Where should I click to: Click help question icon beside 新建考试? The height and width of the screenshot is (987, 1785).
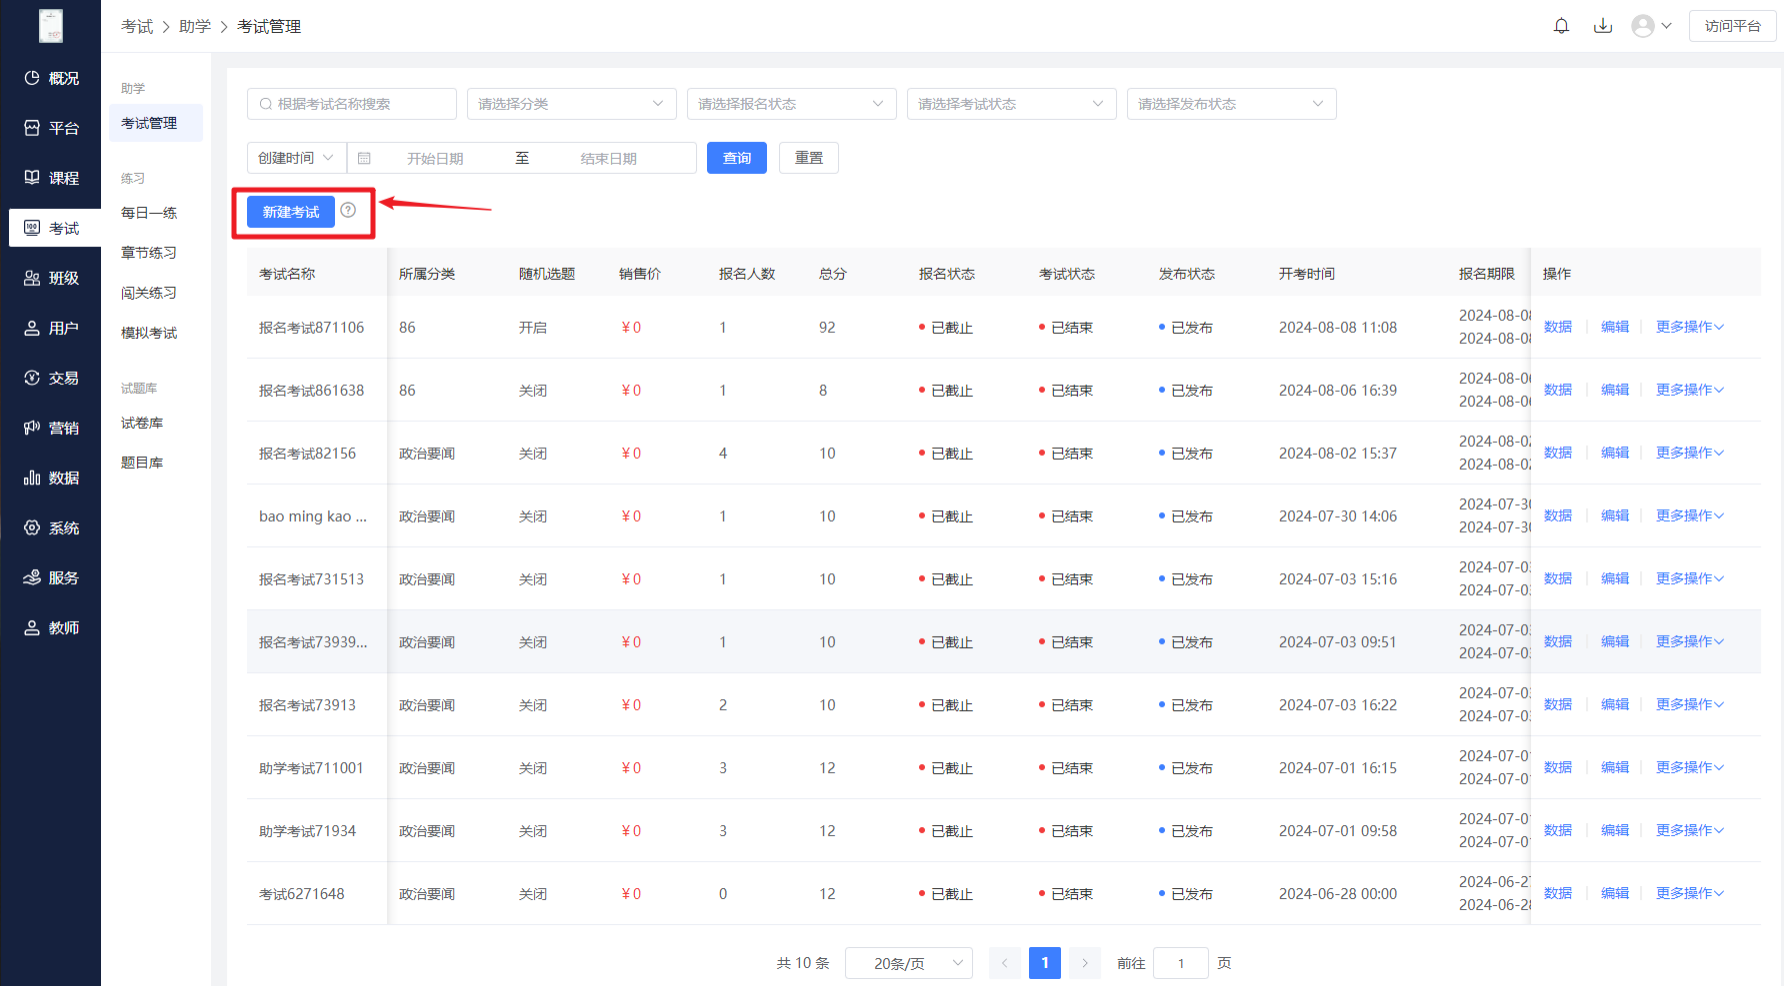click(348, 210)
